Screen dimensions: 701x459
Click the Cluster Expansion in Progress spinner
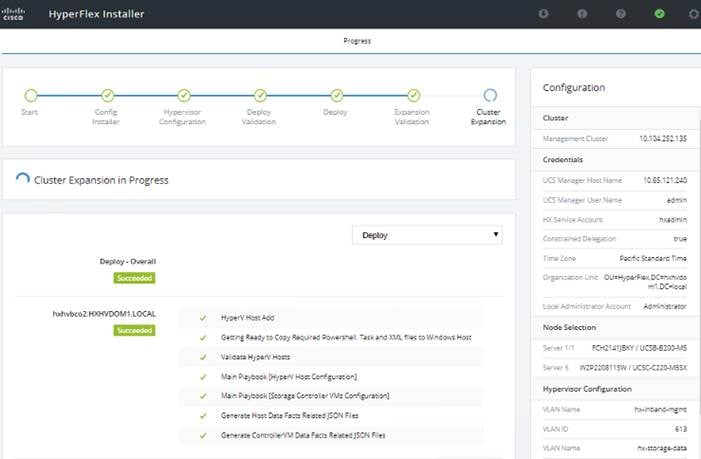[22, 180]
